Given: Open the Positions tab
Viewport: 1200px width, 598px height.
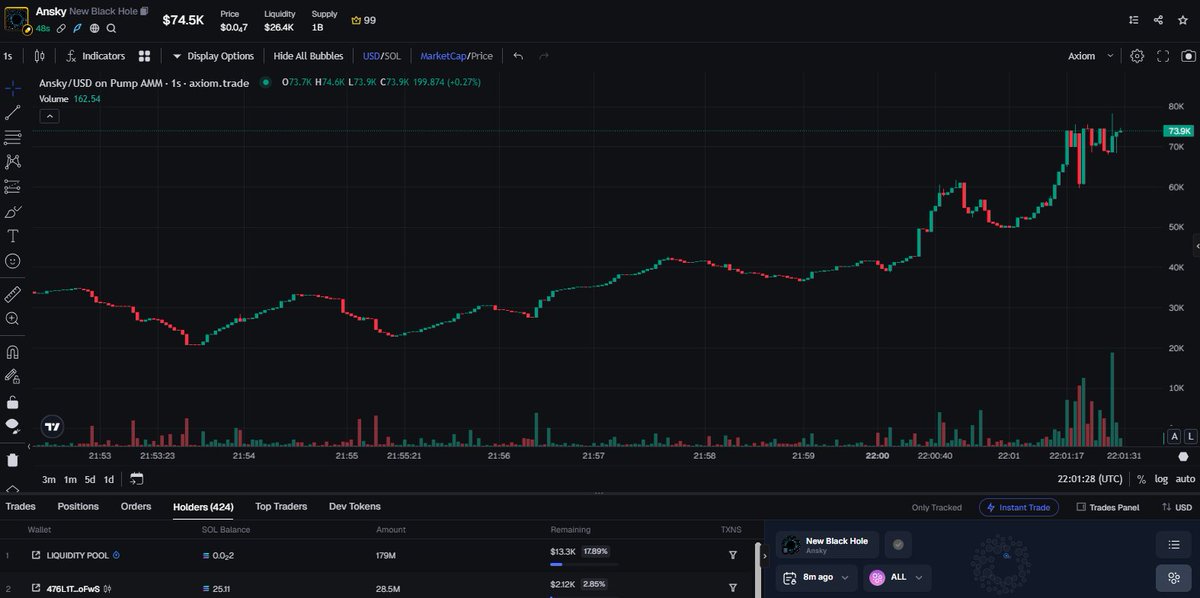Looking at the screenshot, I should [x=78, y=507].
